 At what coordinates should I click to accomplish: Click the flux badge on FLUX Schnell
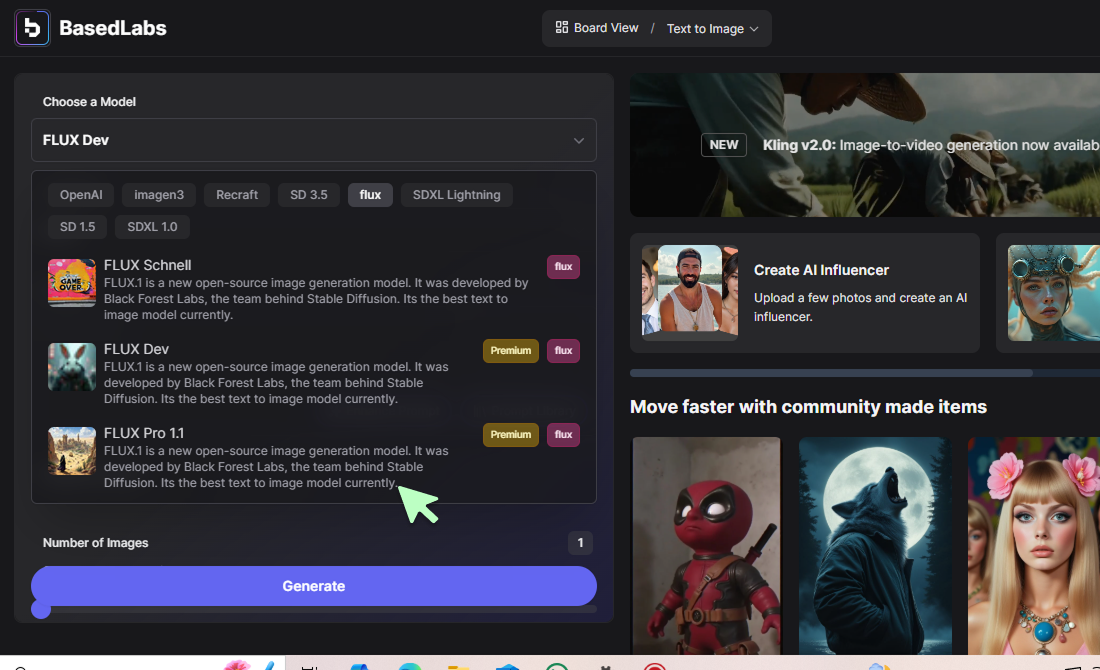(x=563, y=267)
